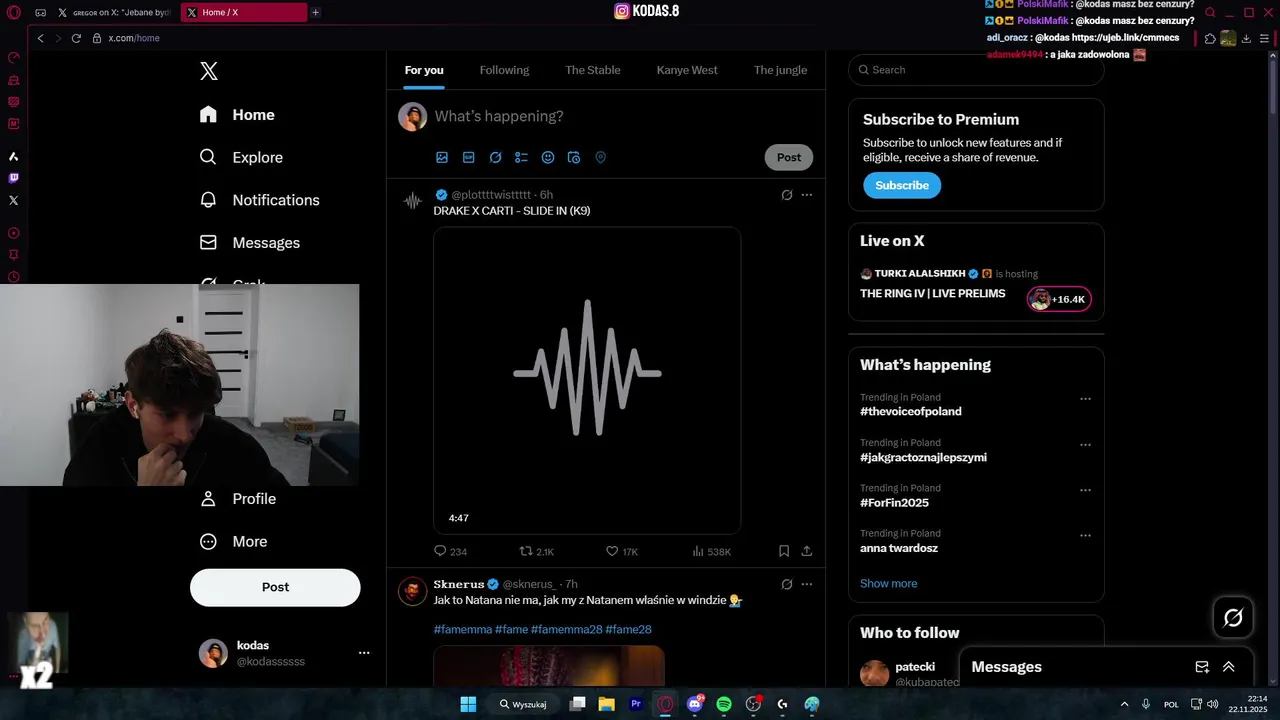Switch to the GREGOR on X browser tab

click(114, 13)
